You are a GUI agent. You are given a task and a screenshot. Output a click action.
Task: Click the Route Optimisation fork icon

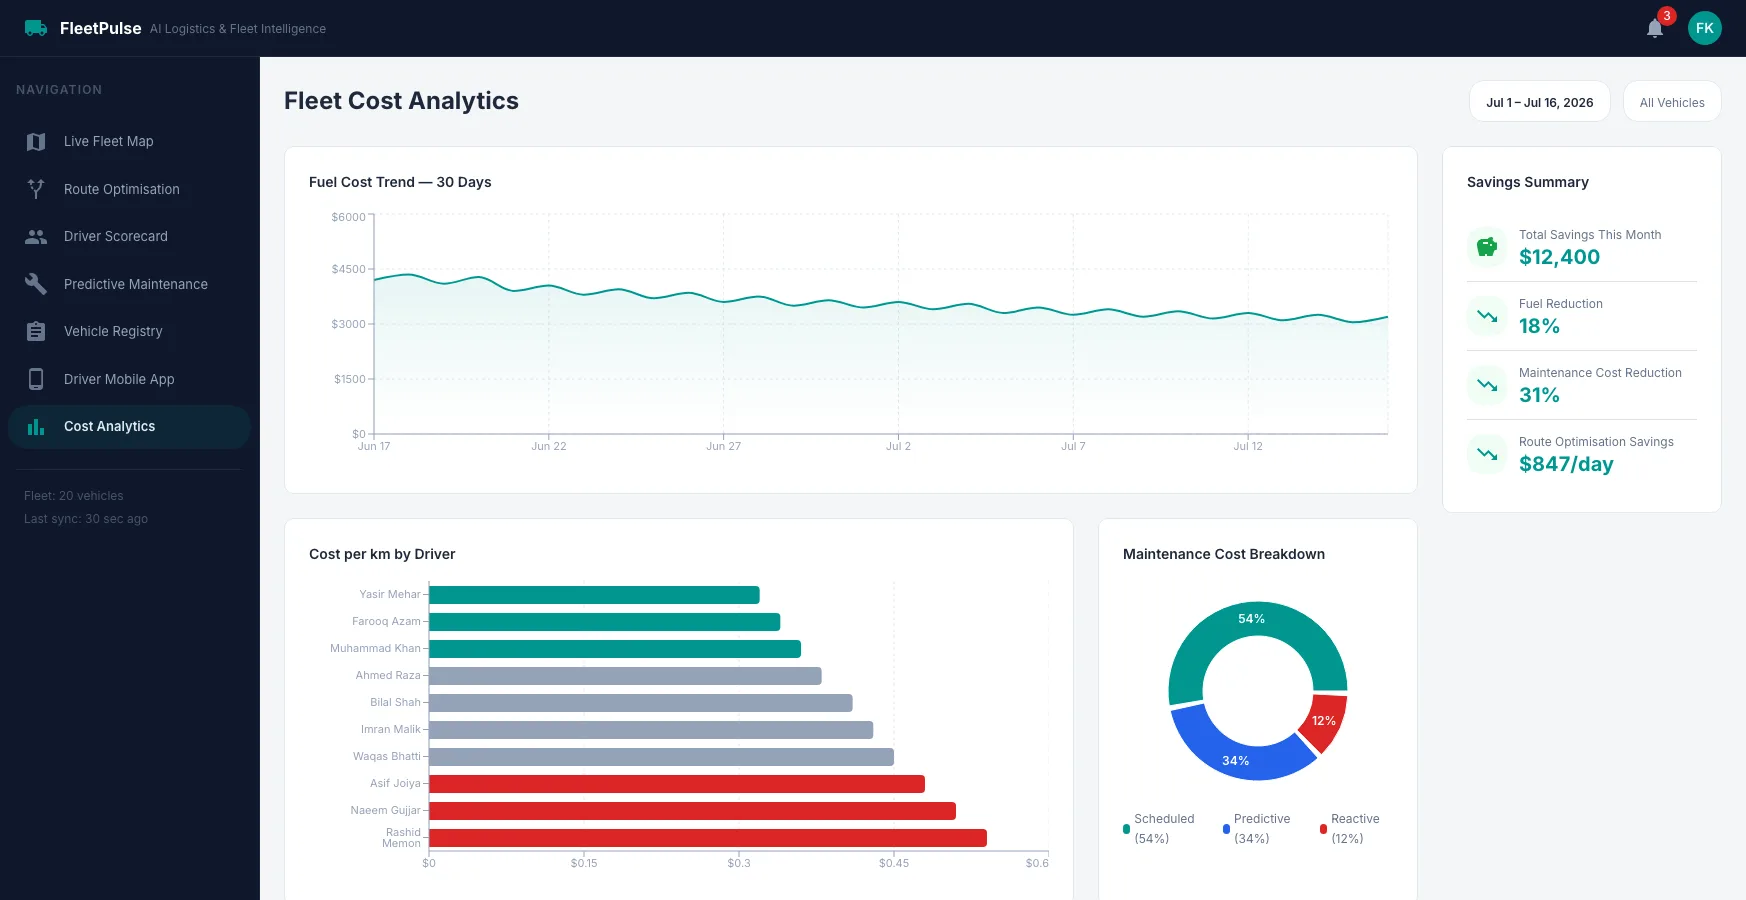[36, 189]
